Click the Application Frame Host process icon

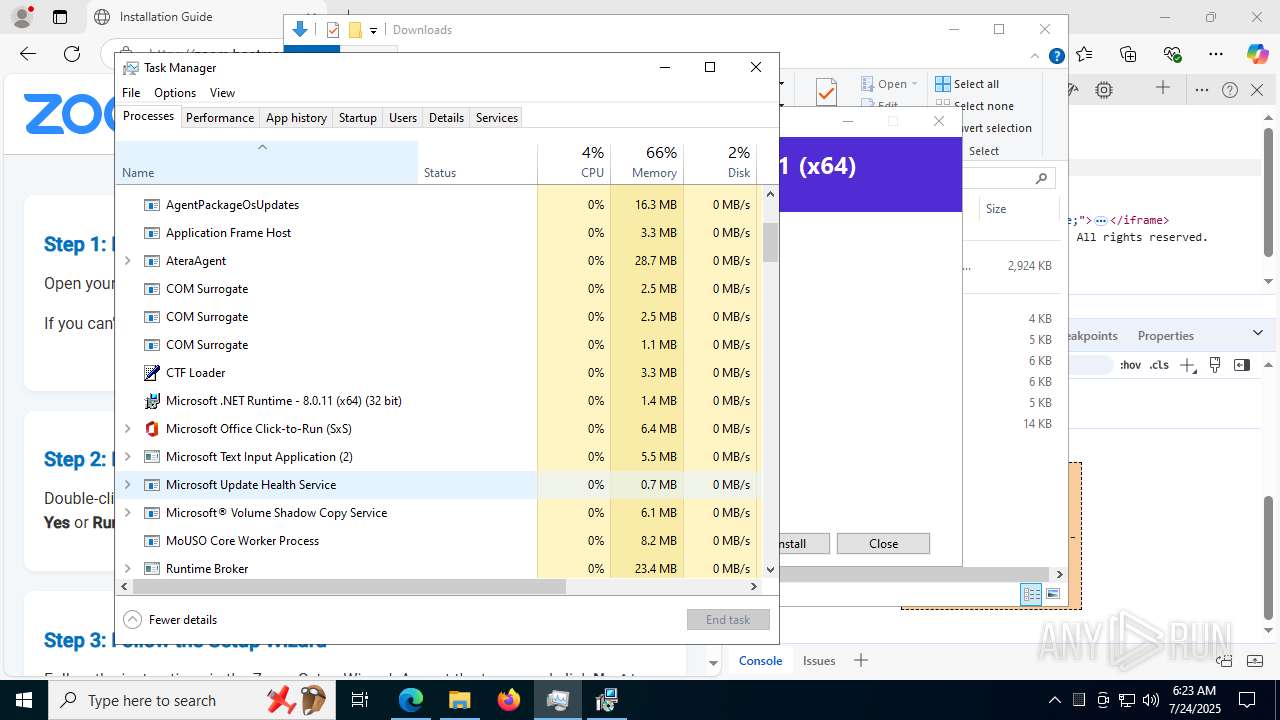(152, 233)
